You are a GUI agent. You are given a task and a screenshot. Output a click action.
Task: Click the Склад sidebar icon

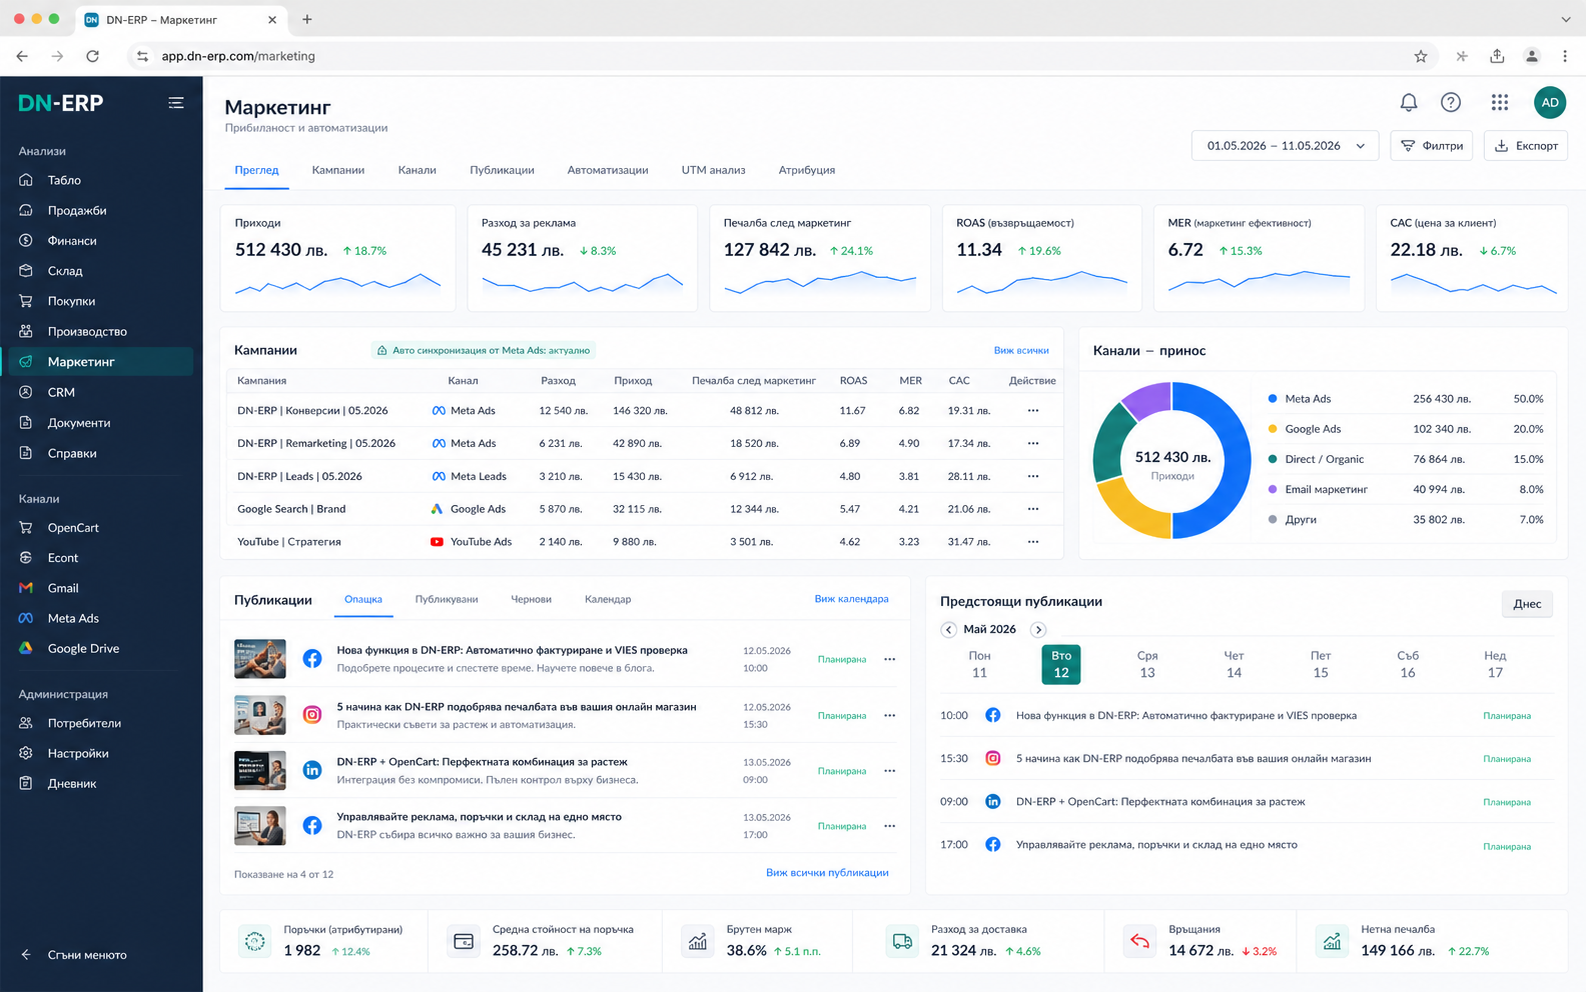26,270
